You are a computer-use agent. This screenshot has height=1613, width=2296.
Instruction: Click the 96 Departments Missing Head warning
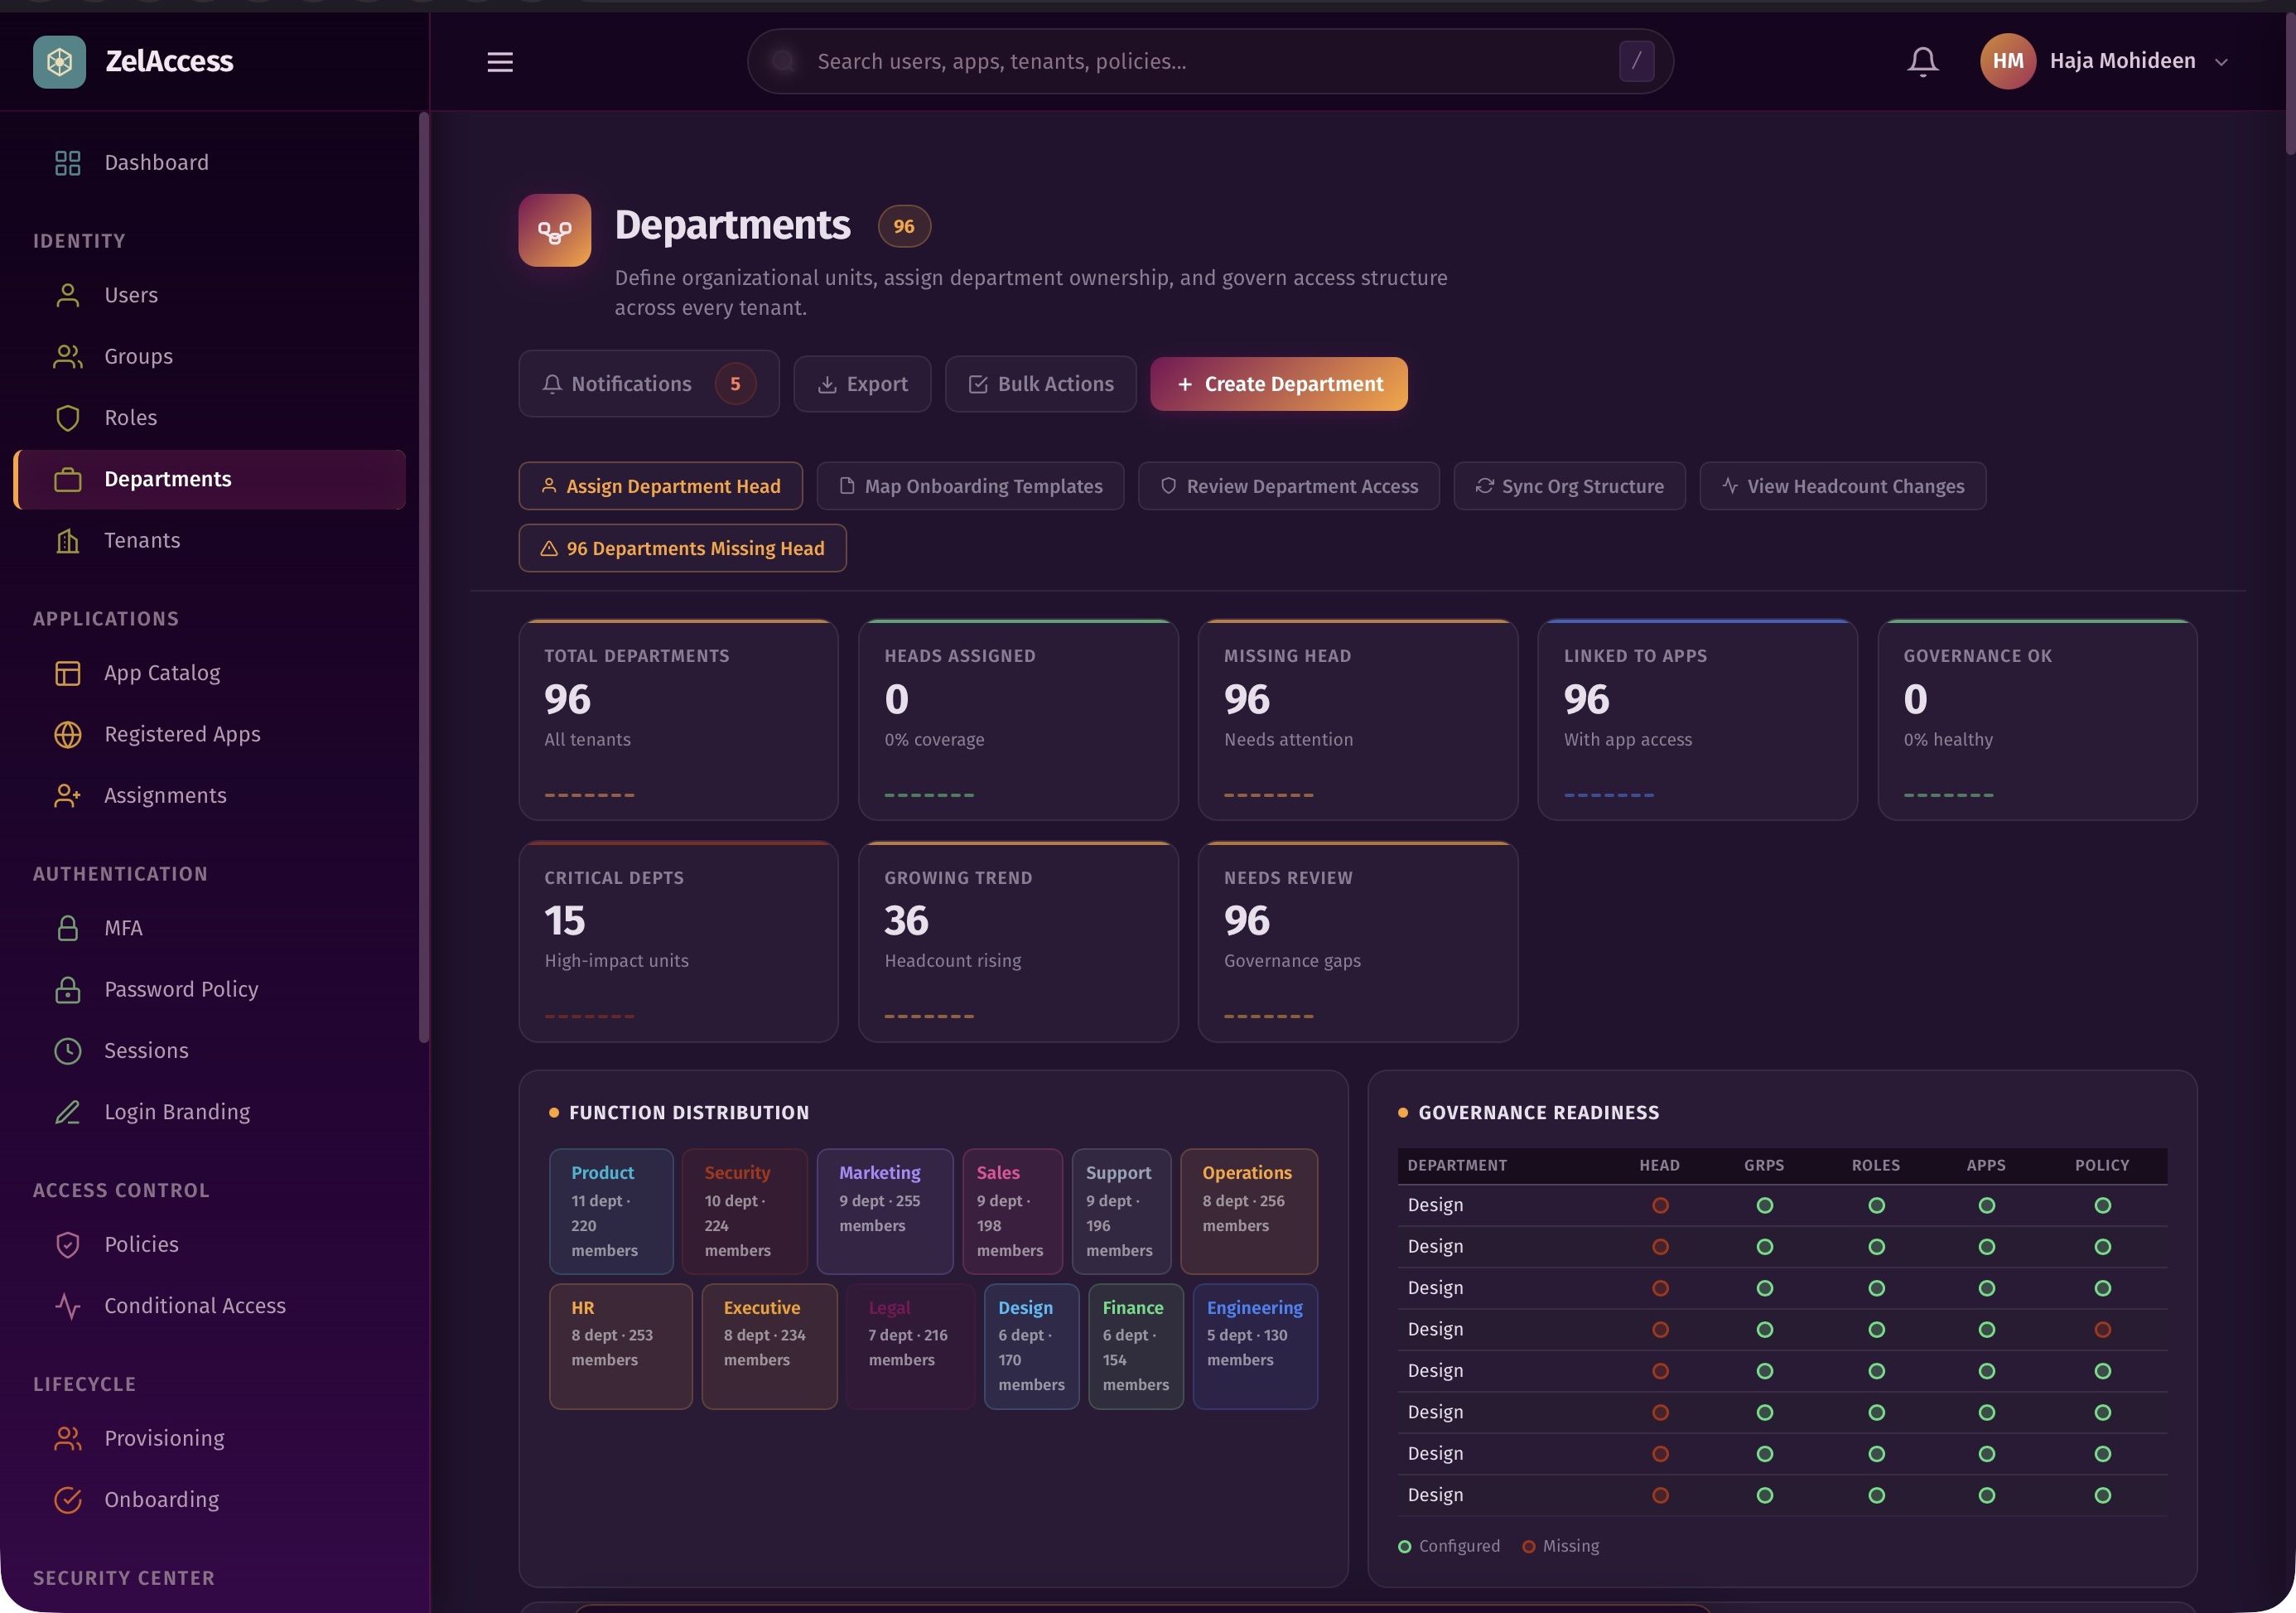[682, 548]
